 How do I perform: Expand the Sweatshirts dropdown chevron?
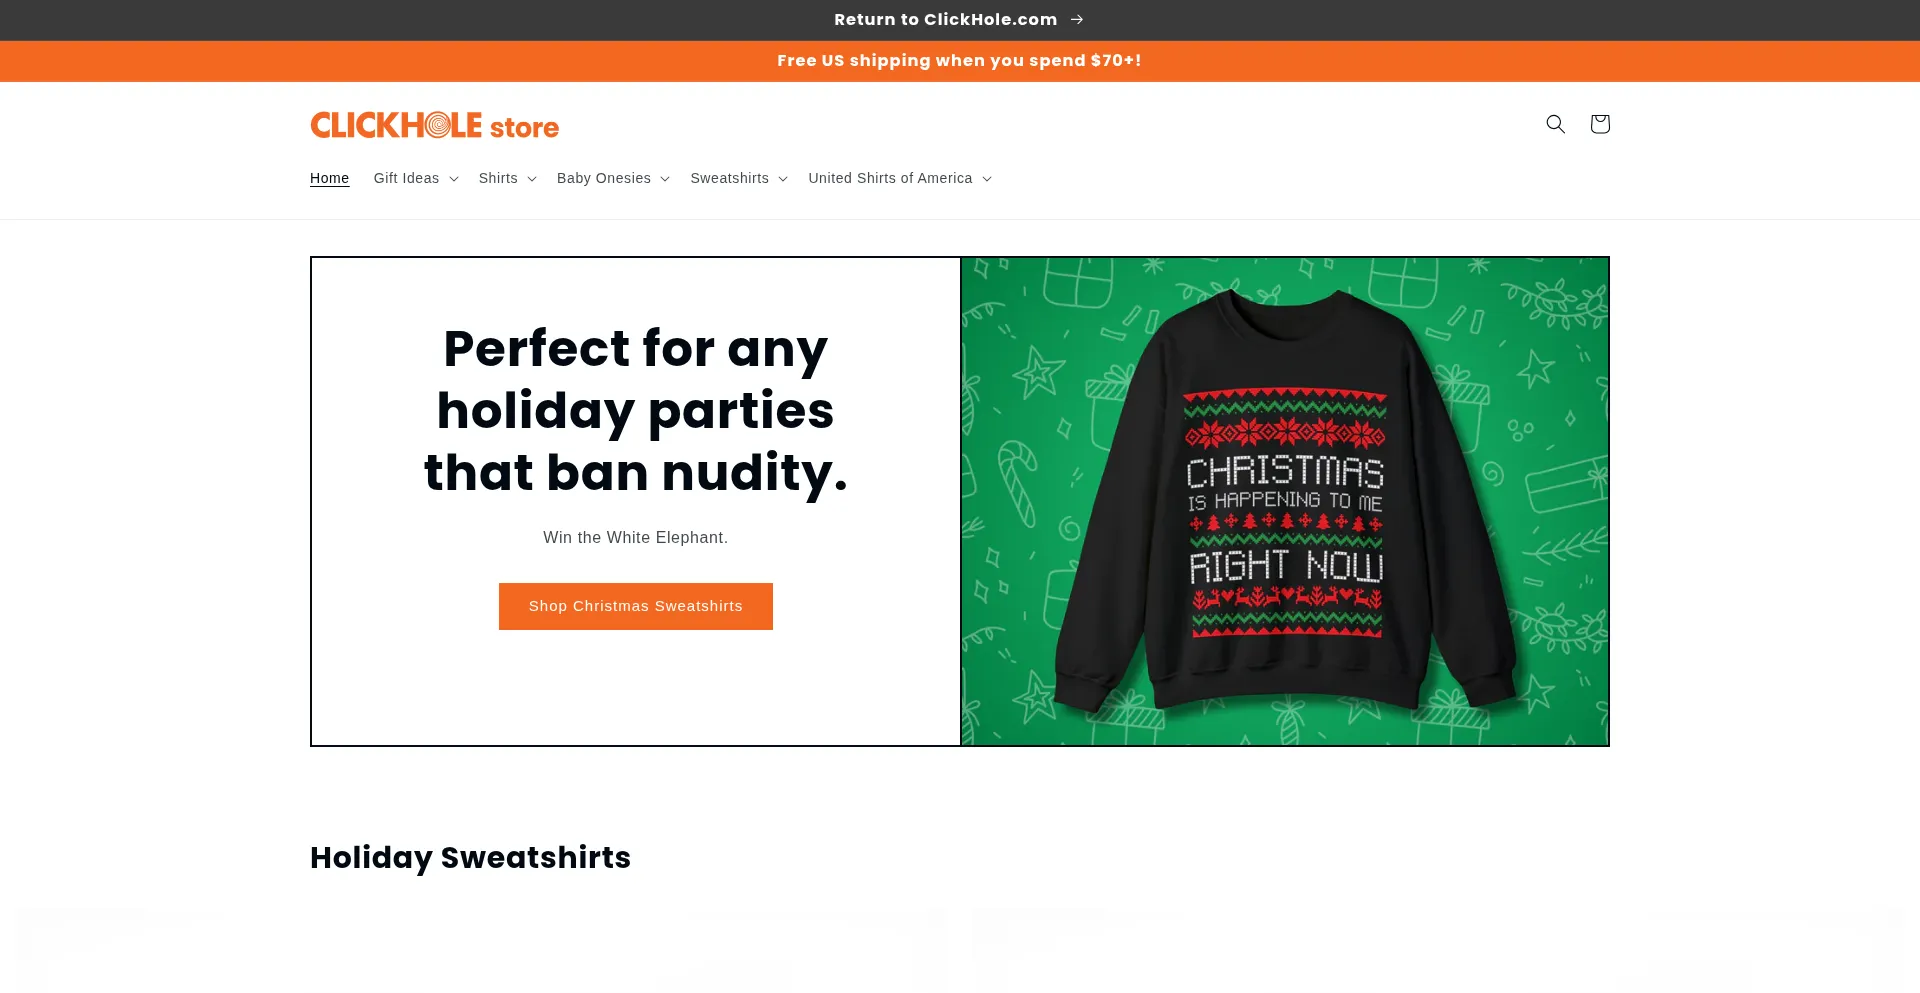783,179
